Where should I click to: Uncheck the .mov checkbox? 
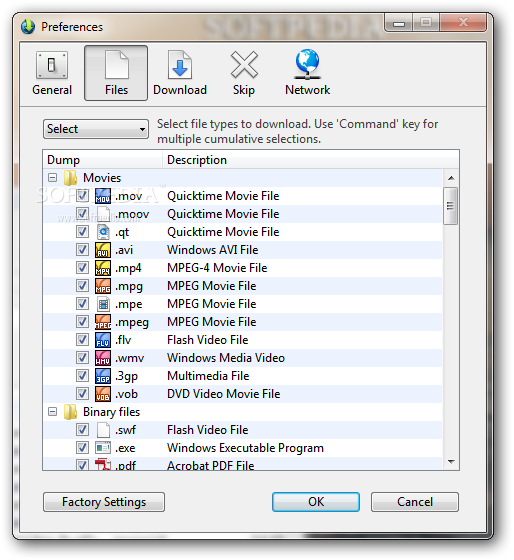pos(82,195)
